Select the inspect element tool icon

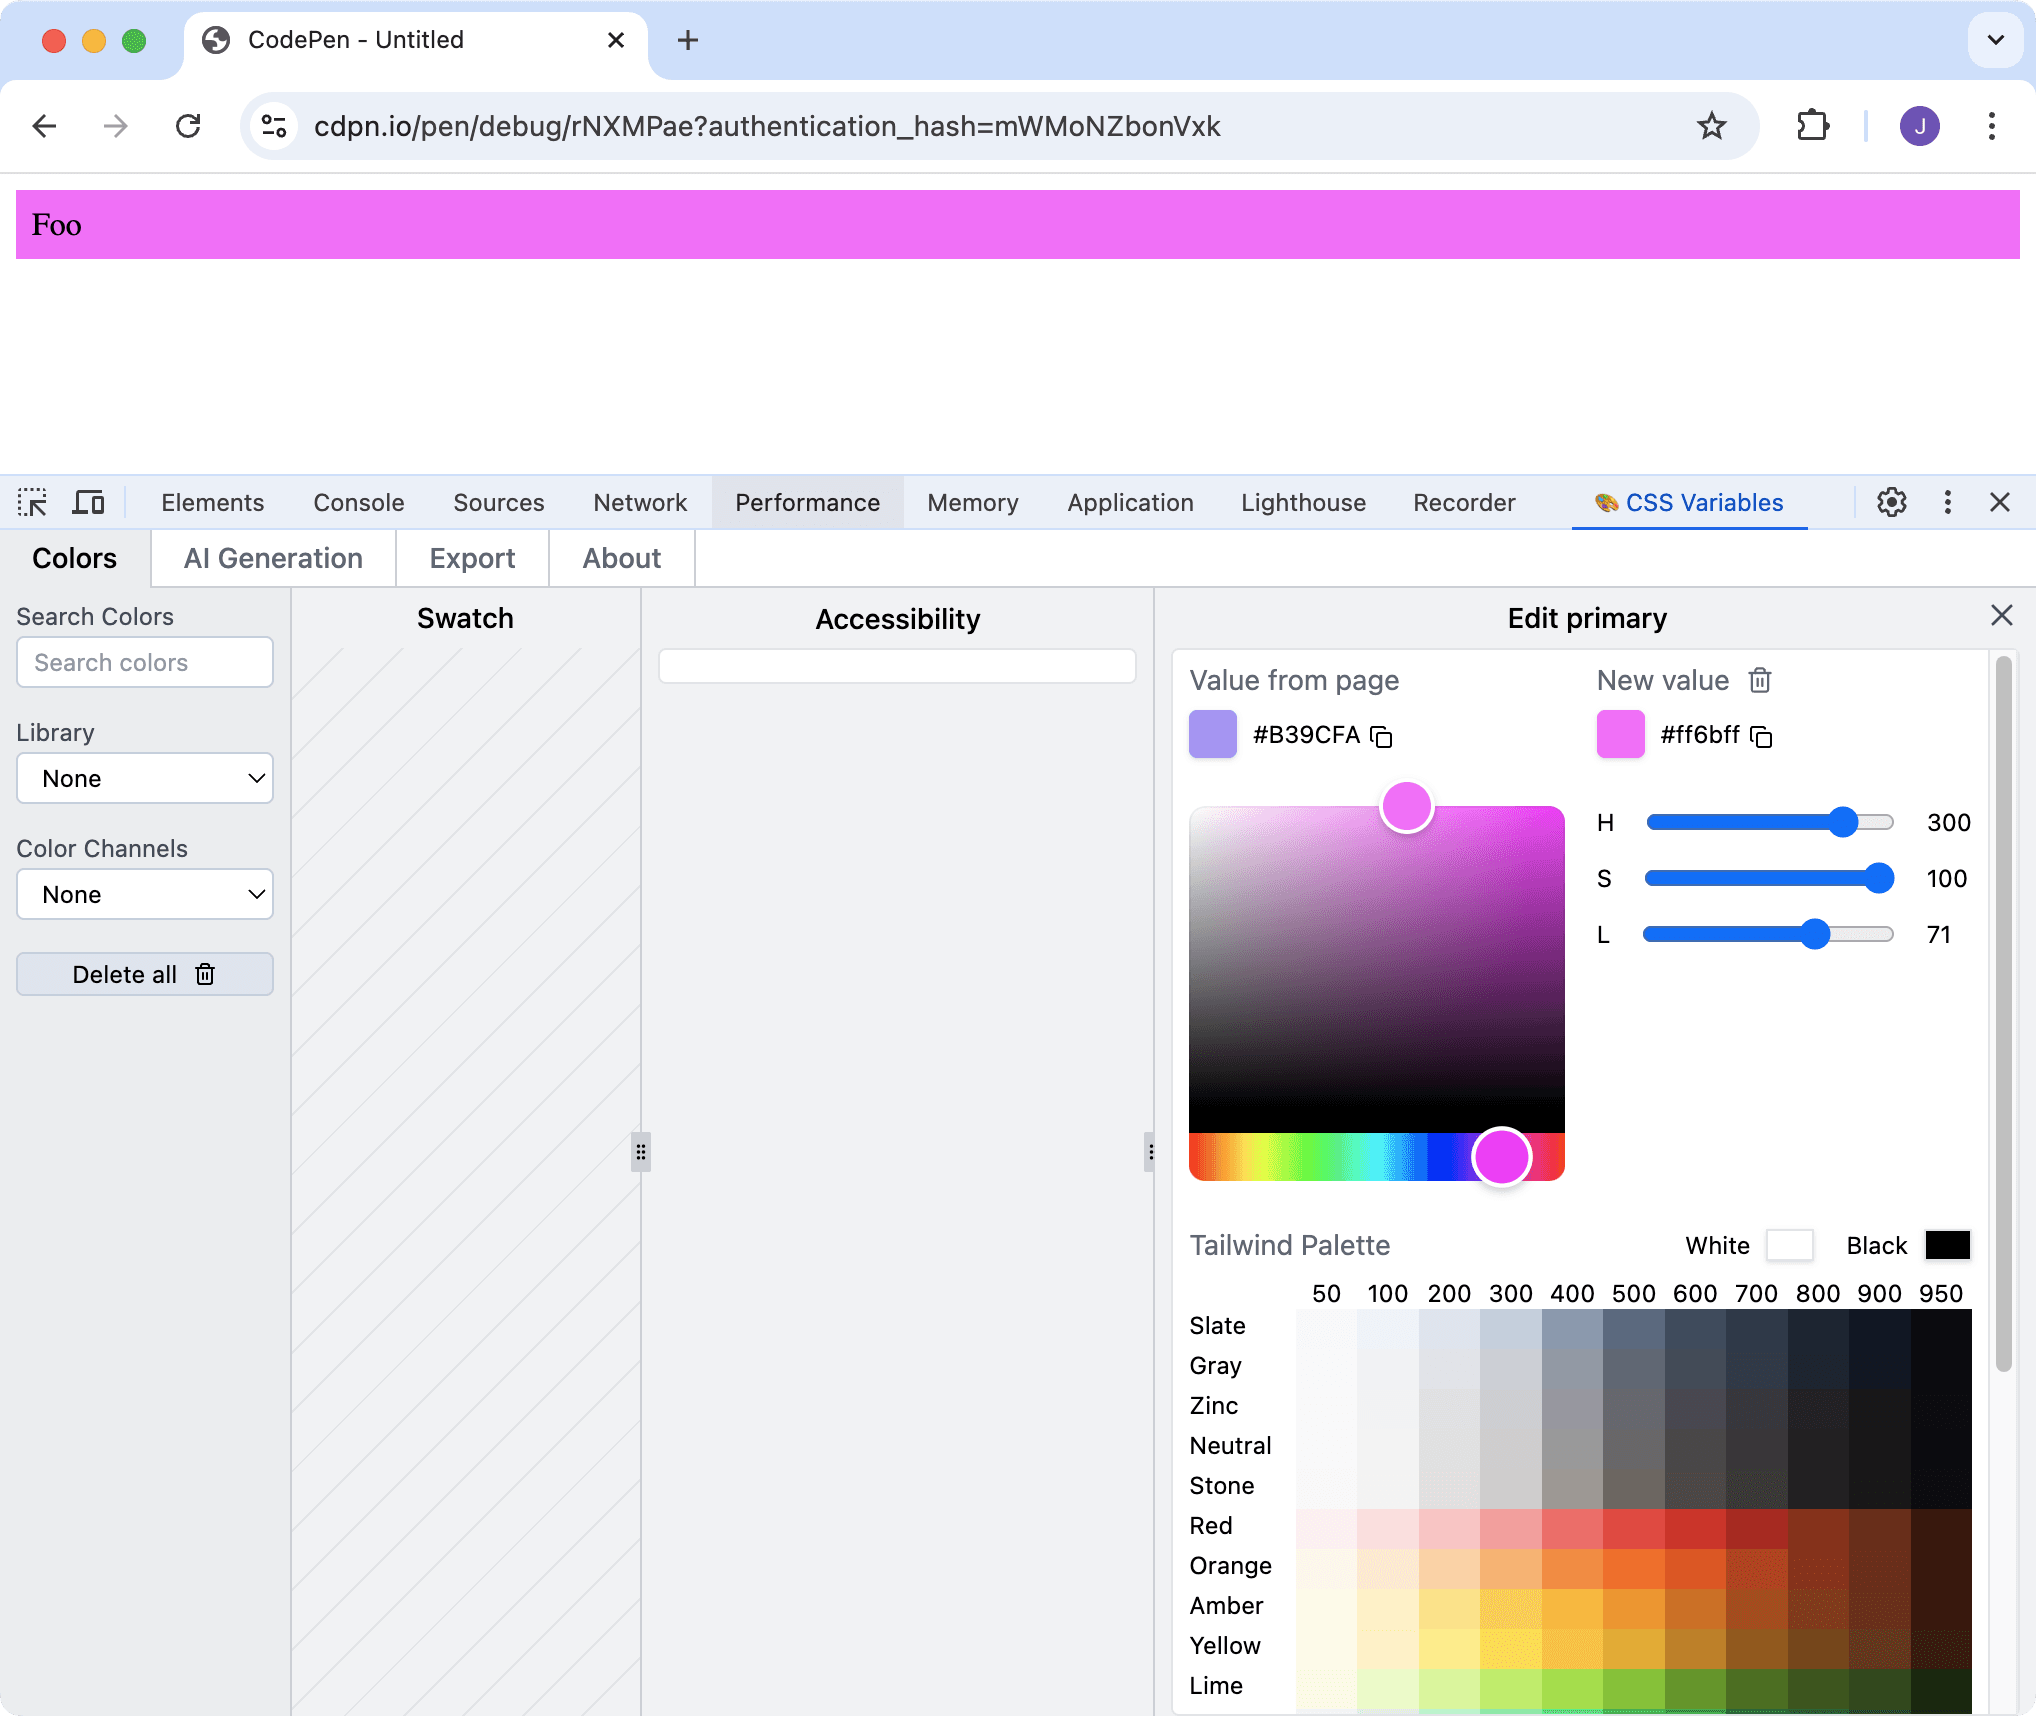pos(32,502)
